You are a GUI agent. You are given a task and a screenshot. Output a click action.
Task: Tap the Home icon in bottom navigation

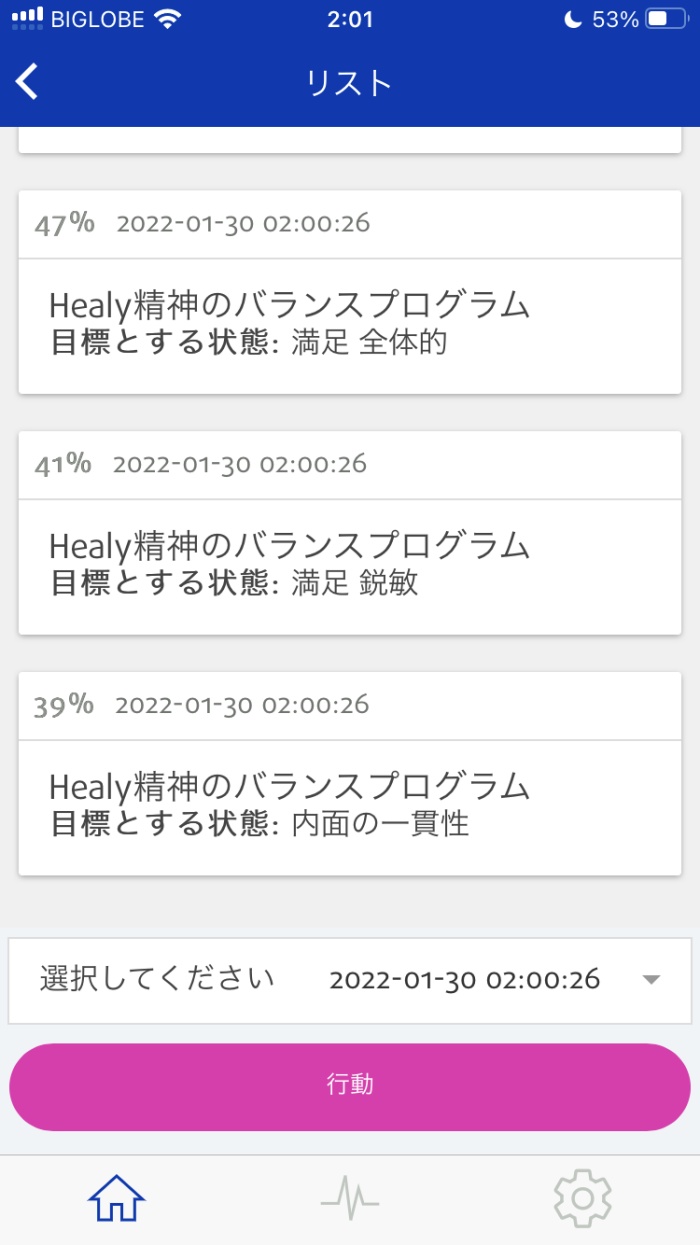(116, 1200)
